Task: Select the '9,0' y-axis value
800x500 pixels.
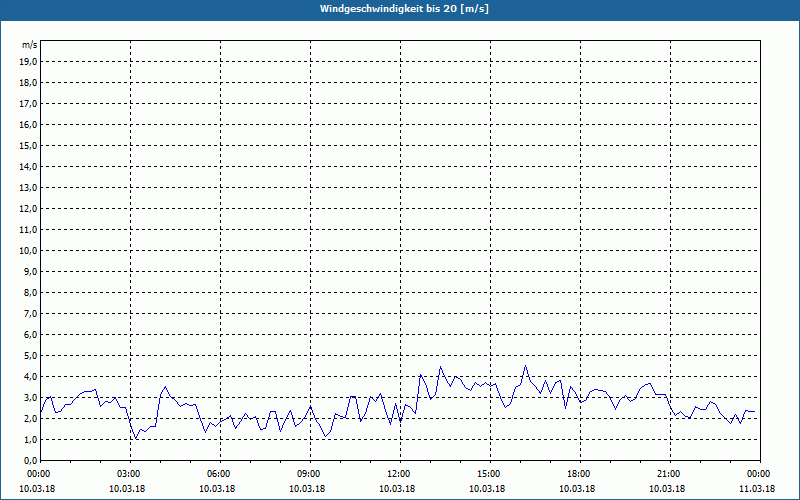Action: tap(30, 271)
